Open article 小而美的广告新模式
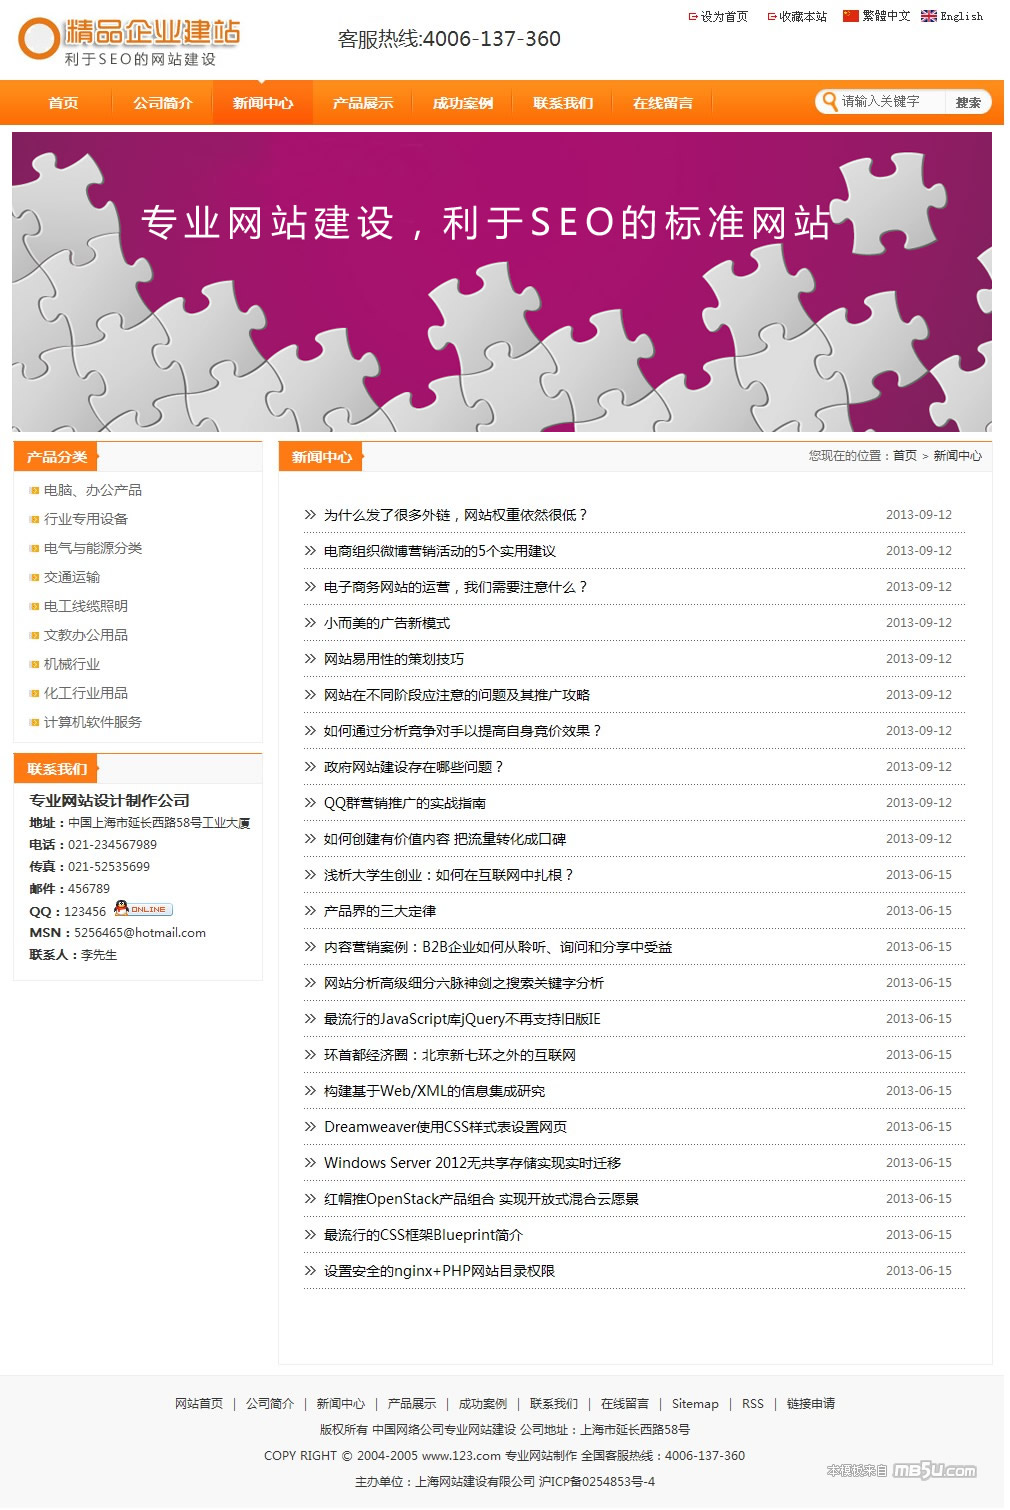The width and height of the screenshot is (1010, 1510). [386, 623]
